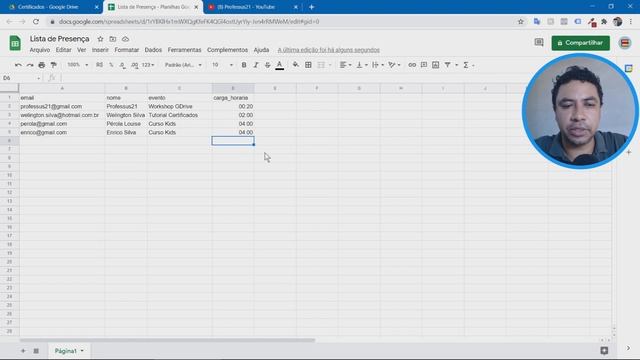The height and width of the screenshot is (360, 640).
Task: Click the Compartilhar share button
Action: tap(580, 43)
